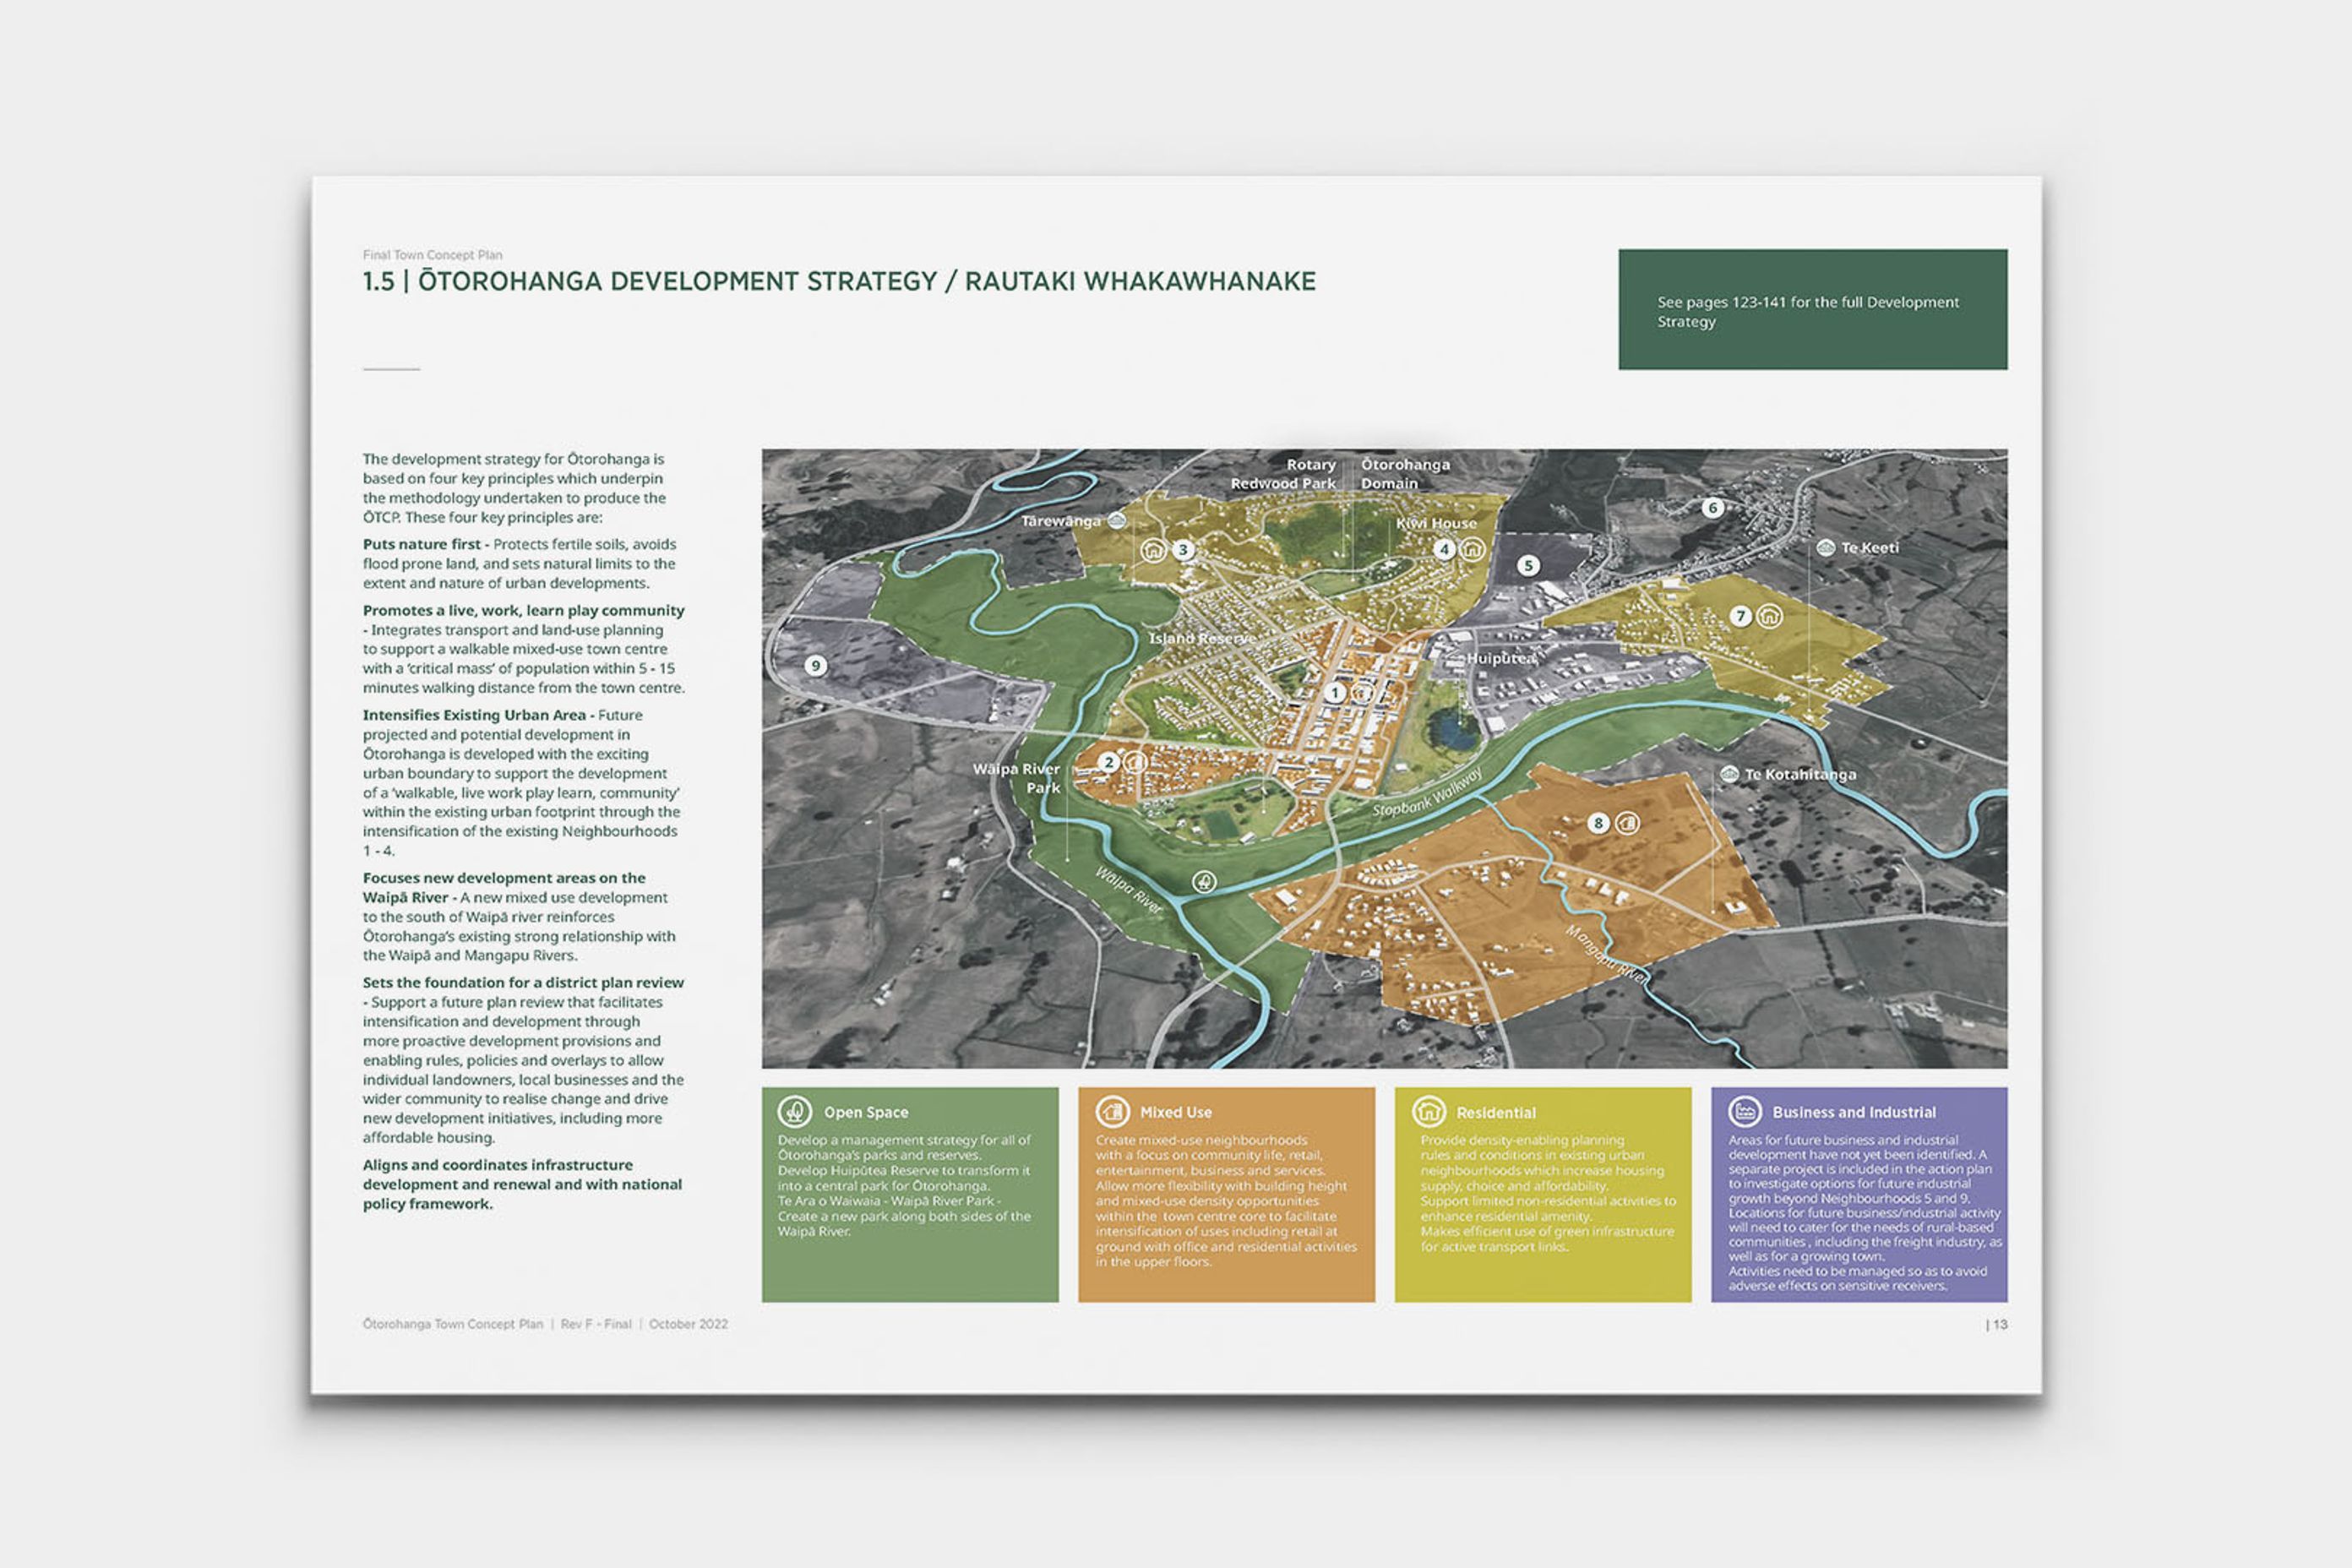Click the Business and Industrial factory icon

[x=1744, y=1111]
